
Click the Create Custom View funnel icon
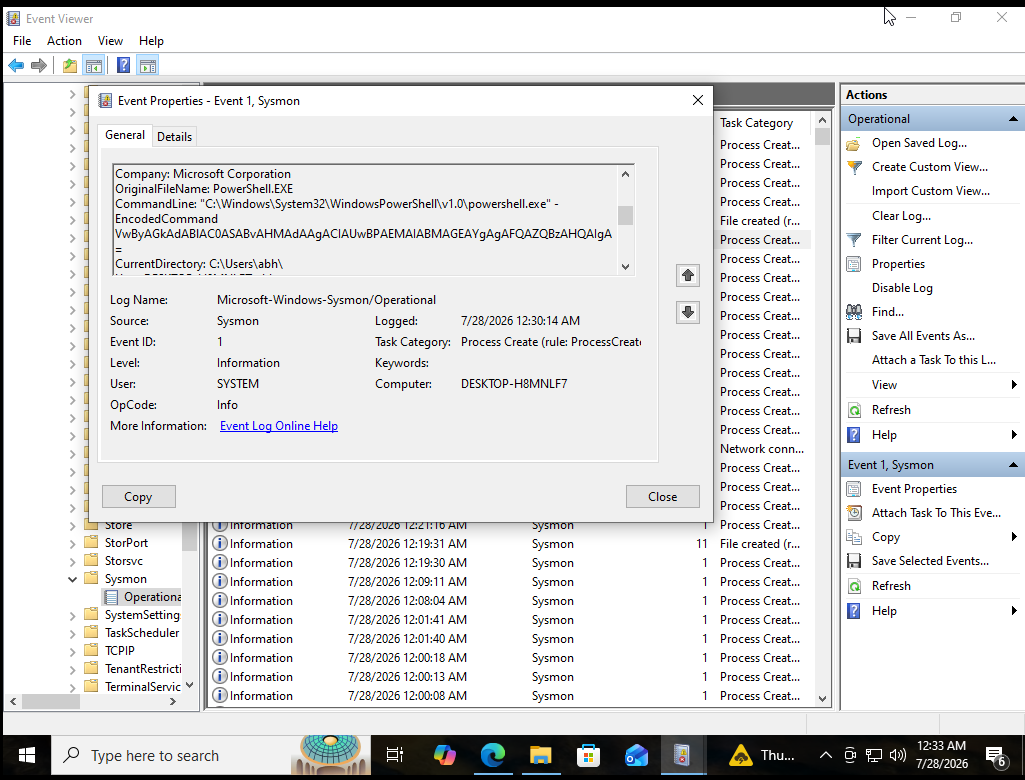point(854,167)
